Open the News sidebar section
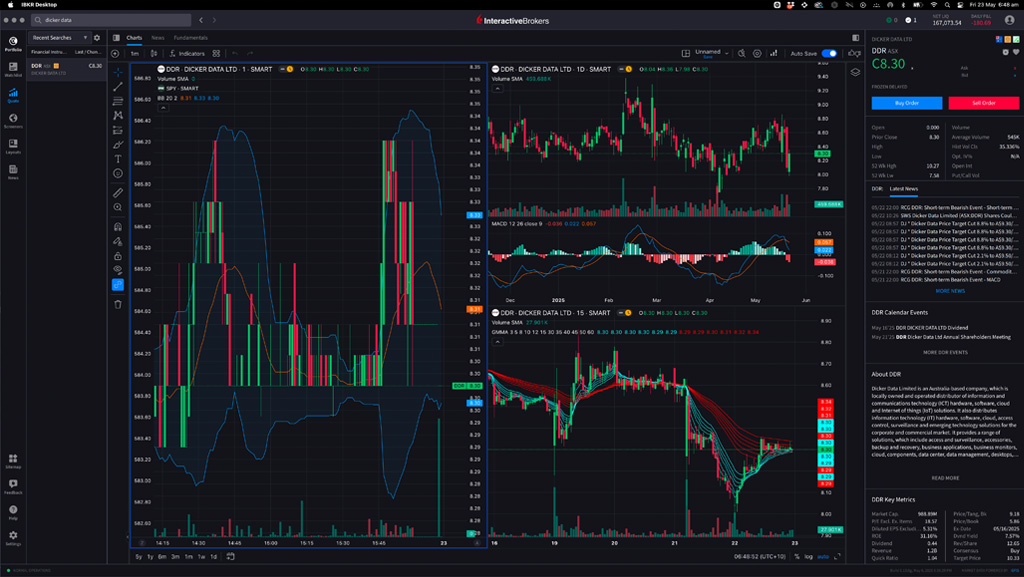This screenshot has height=577, width=1024. [13, 172]
